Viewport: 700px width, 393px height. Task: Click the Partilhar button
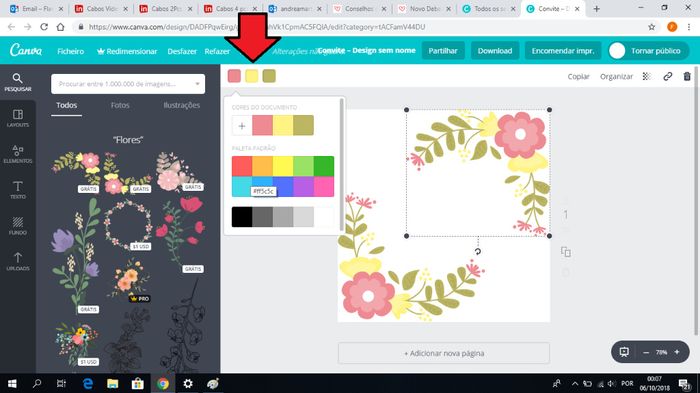(443, 50)
